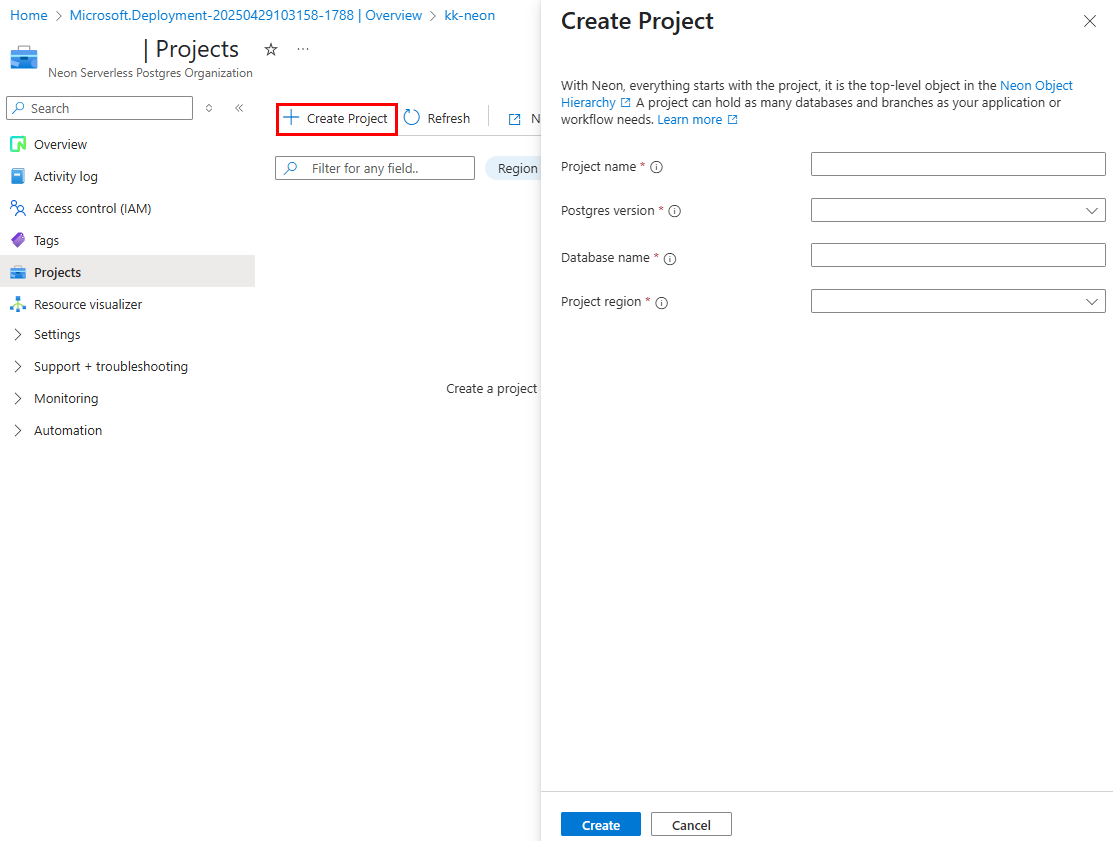This screenshot has width=1113, height=841.
Task: Open kk-neon from the breadcrumb
Action: 469,15
